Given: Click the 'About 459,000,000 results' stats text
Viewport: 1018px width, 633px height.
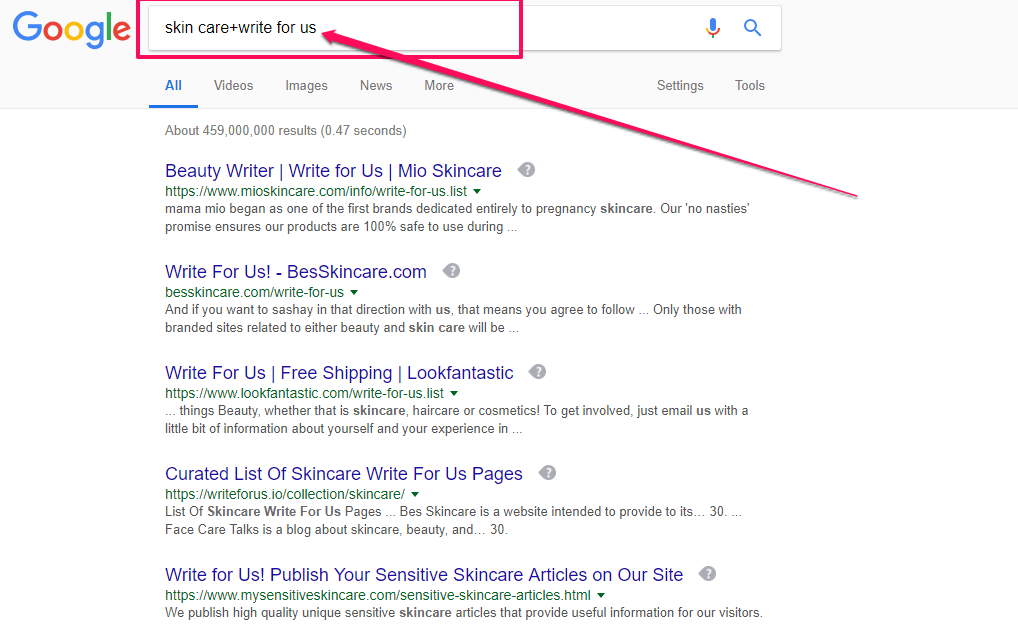Looking at the screenshot, I should (x=286, y=130).
